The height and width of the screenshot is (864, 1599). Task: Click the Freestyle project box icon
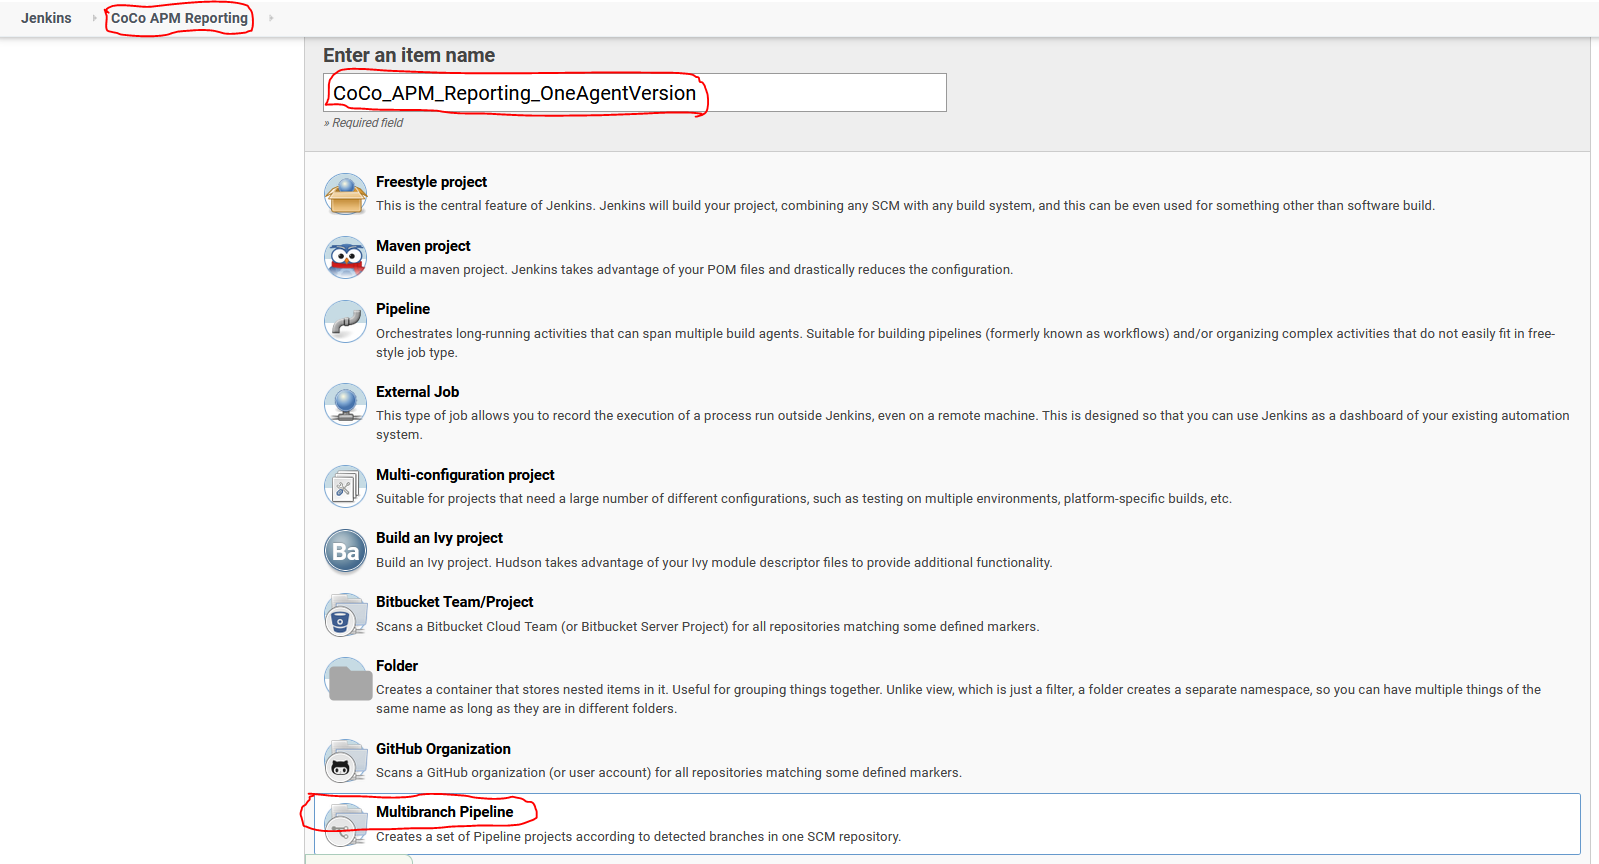[x=346, y=194]
